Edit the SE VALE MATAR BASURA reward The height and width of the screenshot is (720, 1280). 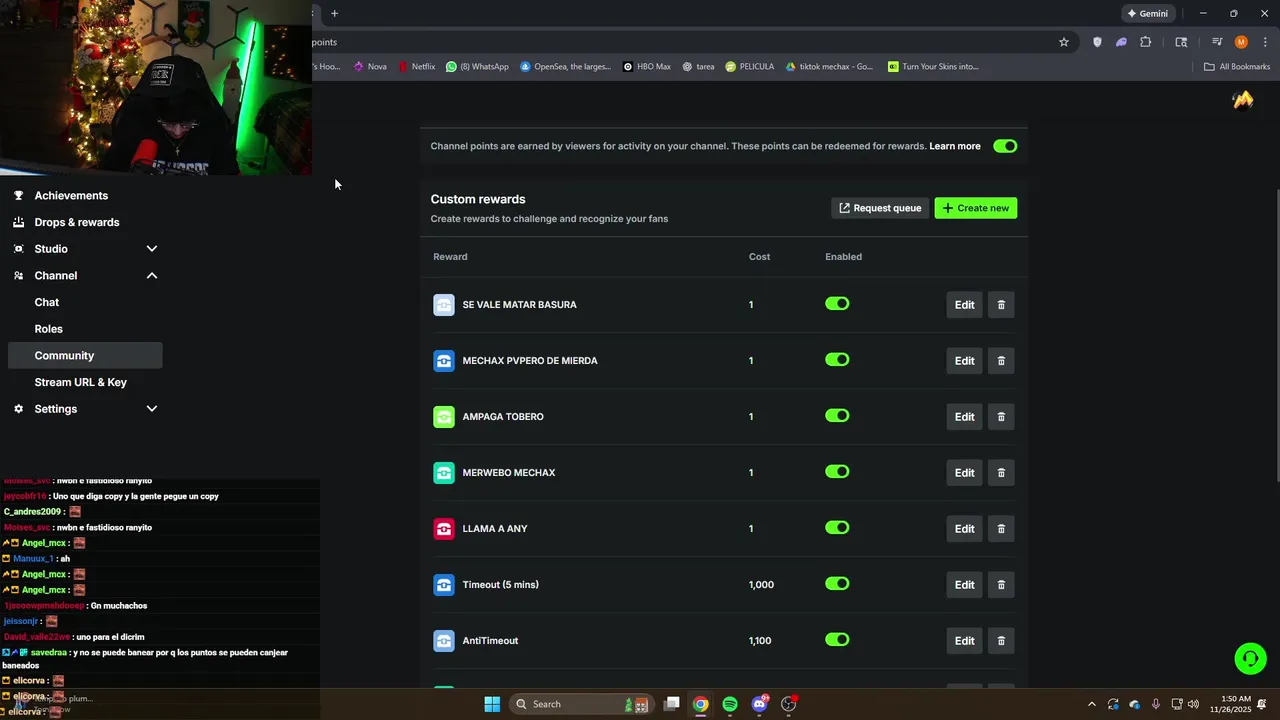coord(964,305)
